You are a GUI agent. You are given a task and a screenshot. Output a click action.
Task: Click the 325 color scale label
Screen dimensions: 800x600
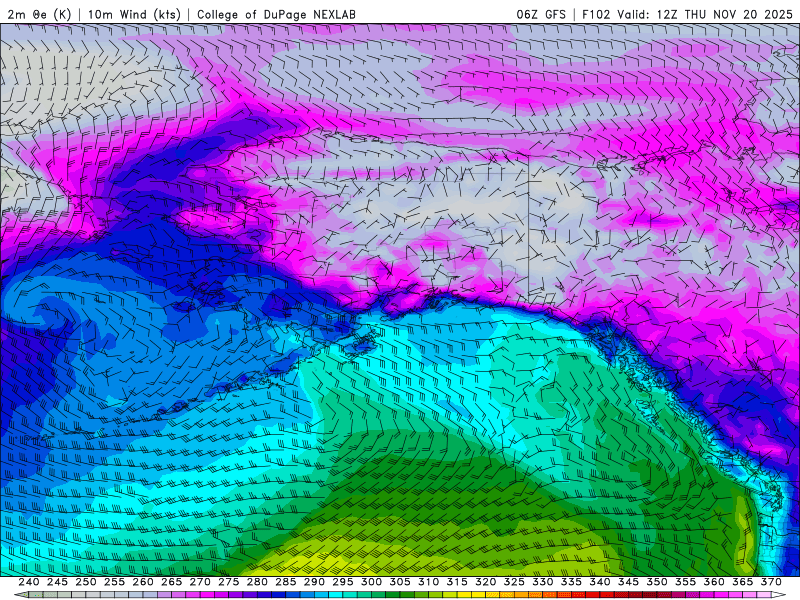514,582
